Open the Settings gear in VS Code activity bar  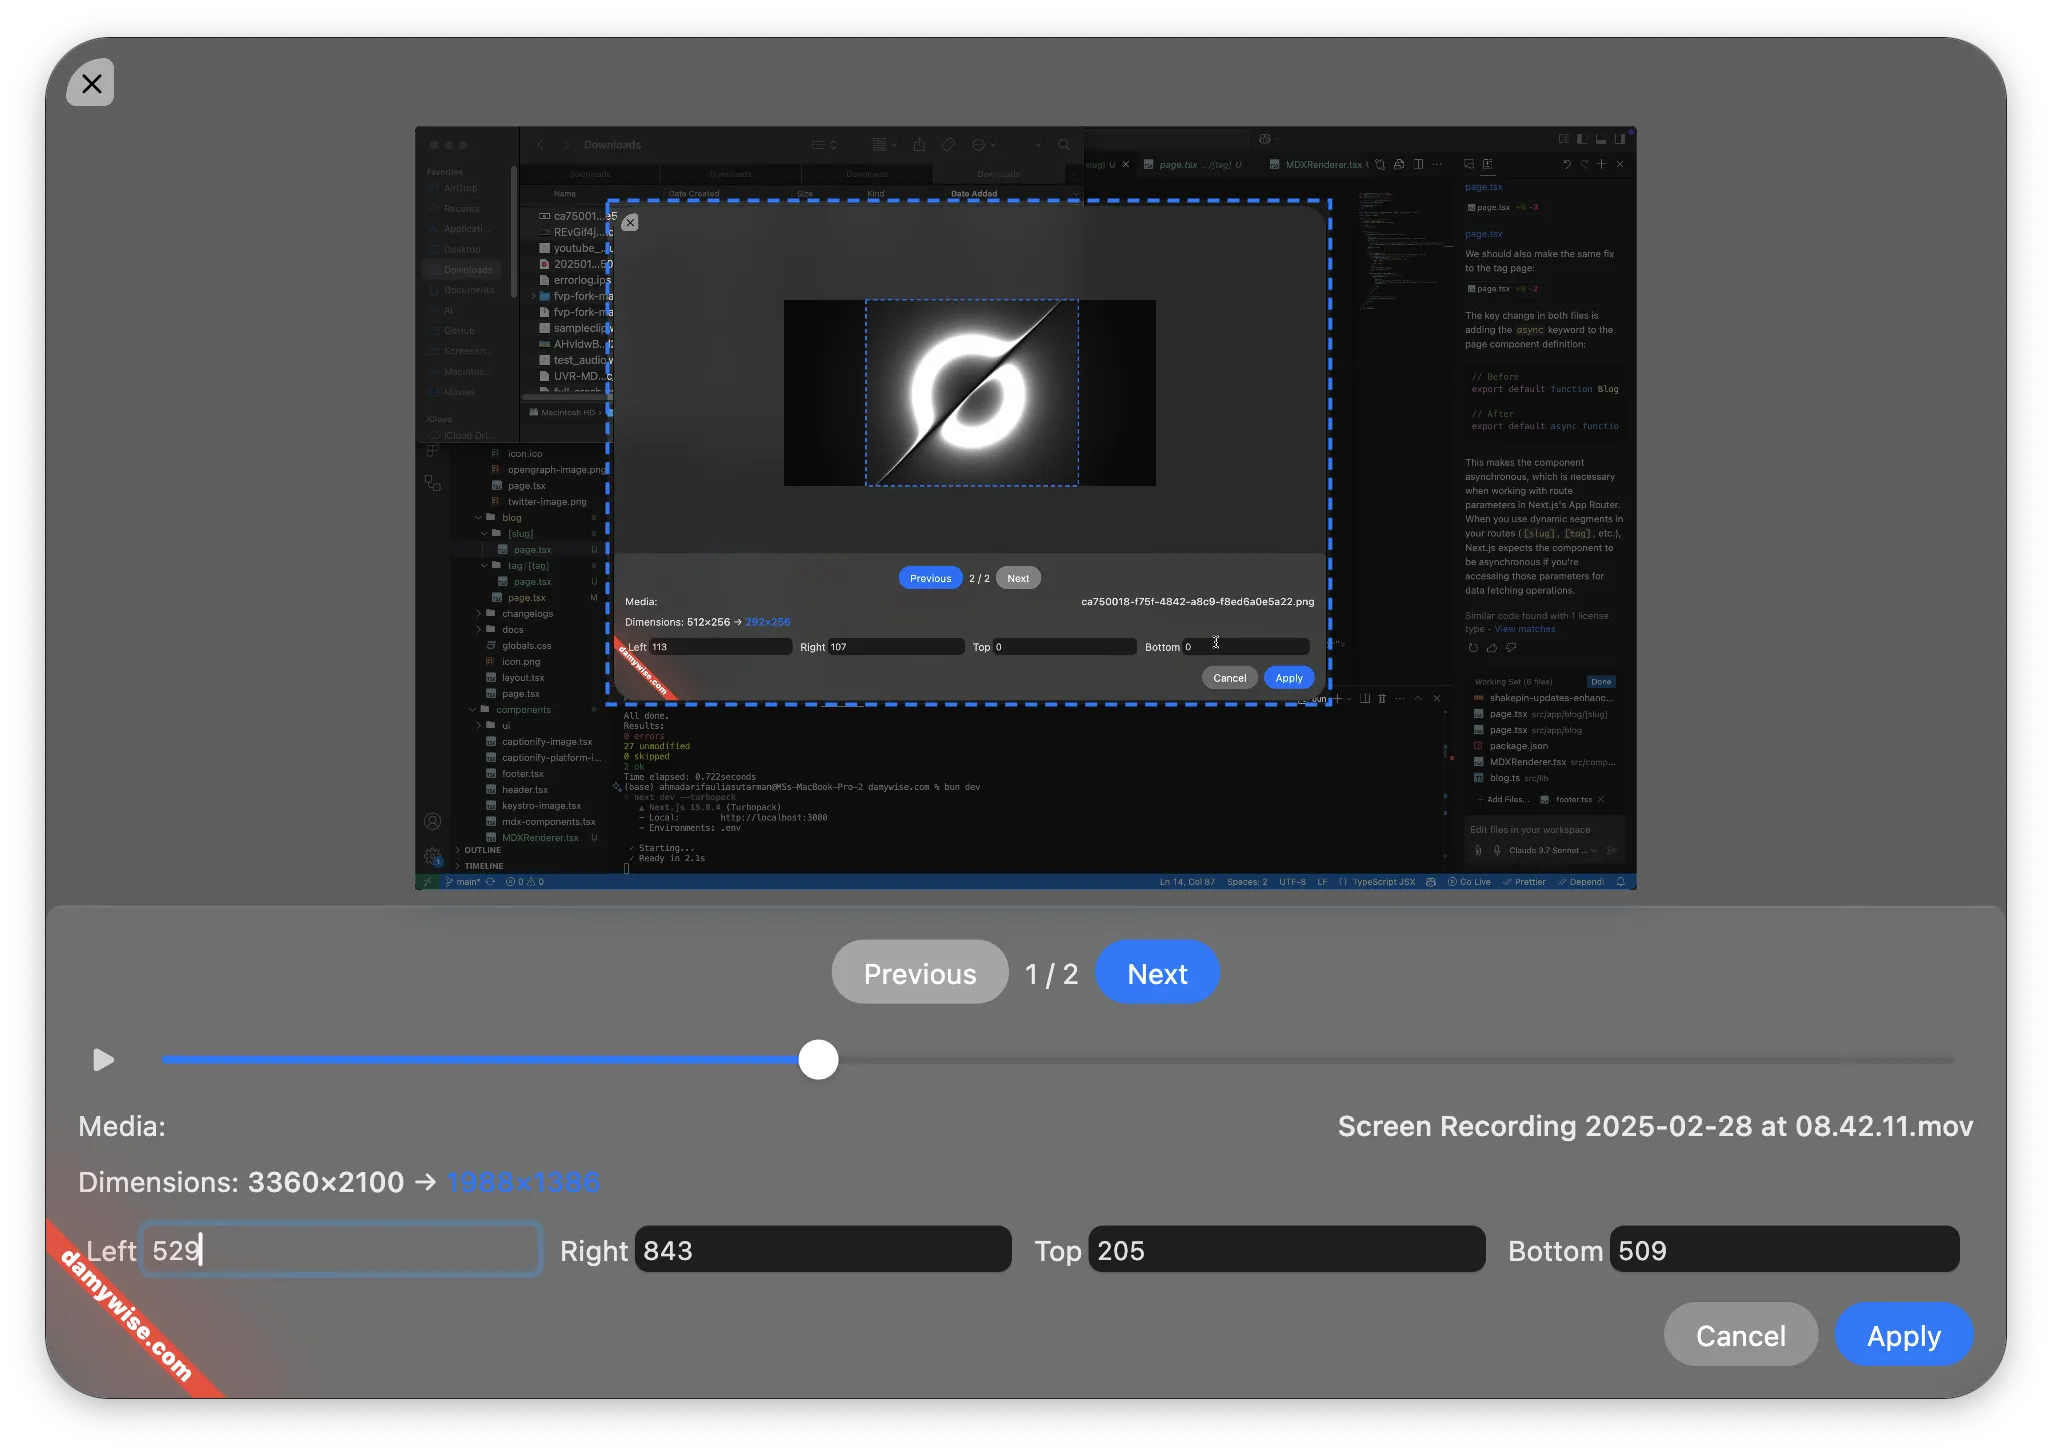click(433, 856)
